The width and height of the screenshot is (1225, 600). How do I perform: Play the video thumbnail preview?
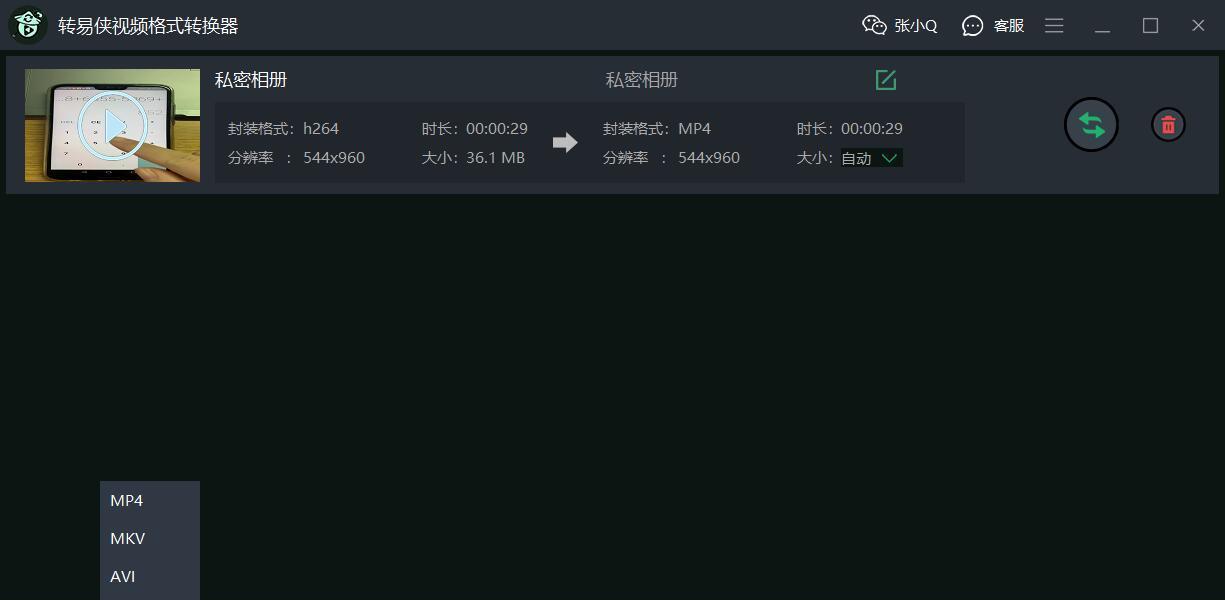[112, 125]
